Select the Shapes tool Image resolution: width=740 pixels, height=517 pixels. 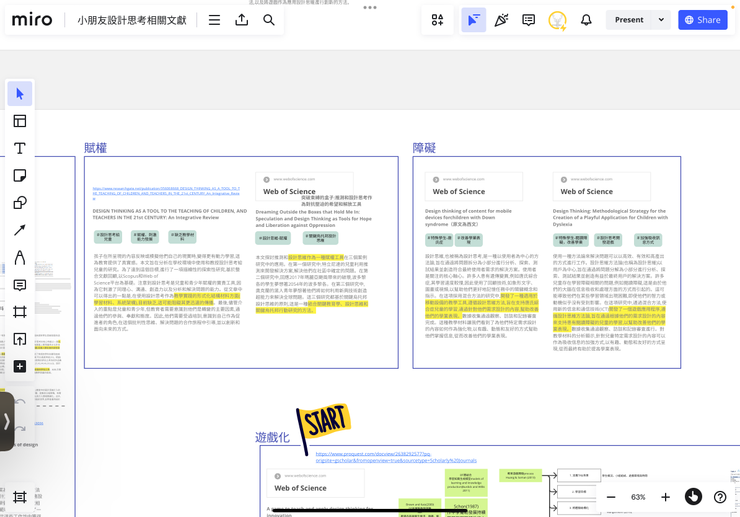(20, 203)
